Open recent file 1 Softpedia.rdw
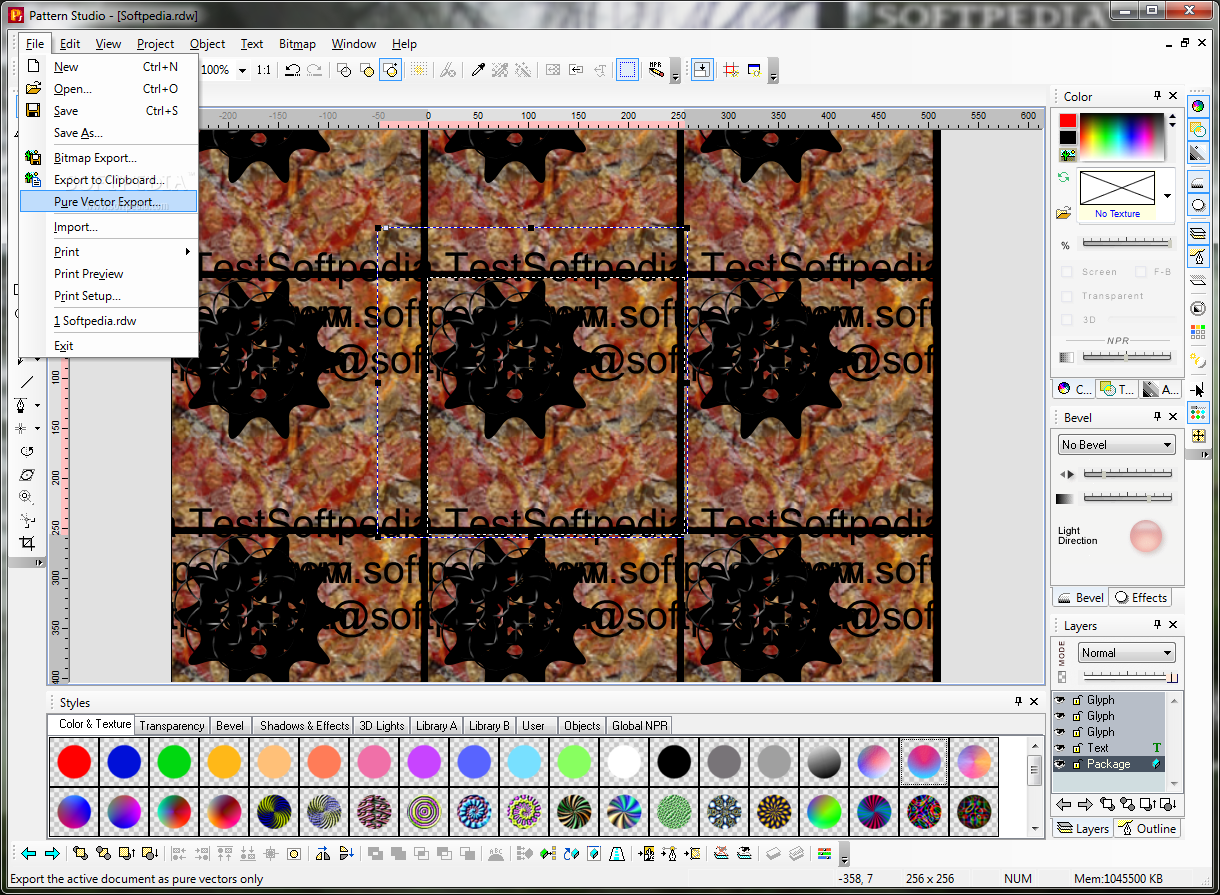The image size is (1220, 895). coord(108,321)
